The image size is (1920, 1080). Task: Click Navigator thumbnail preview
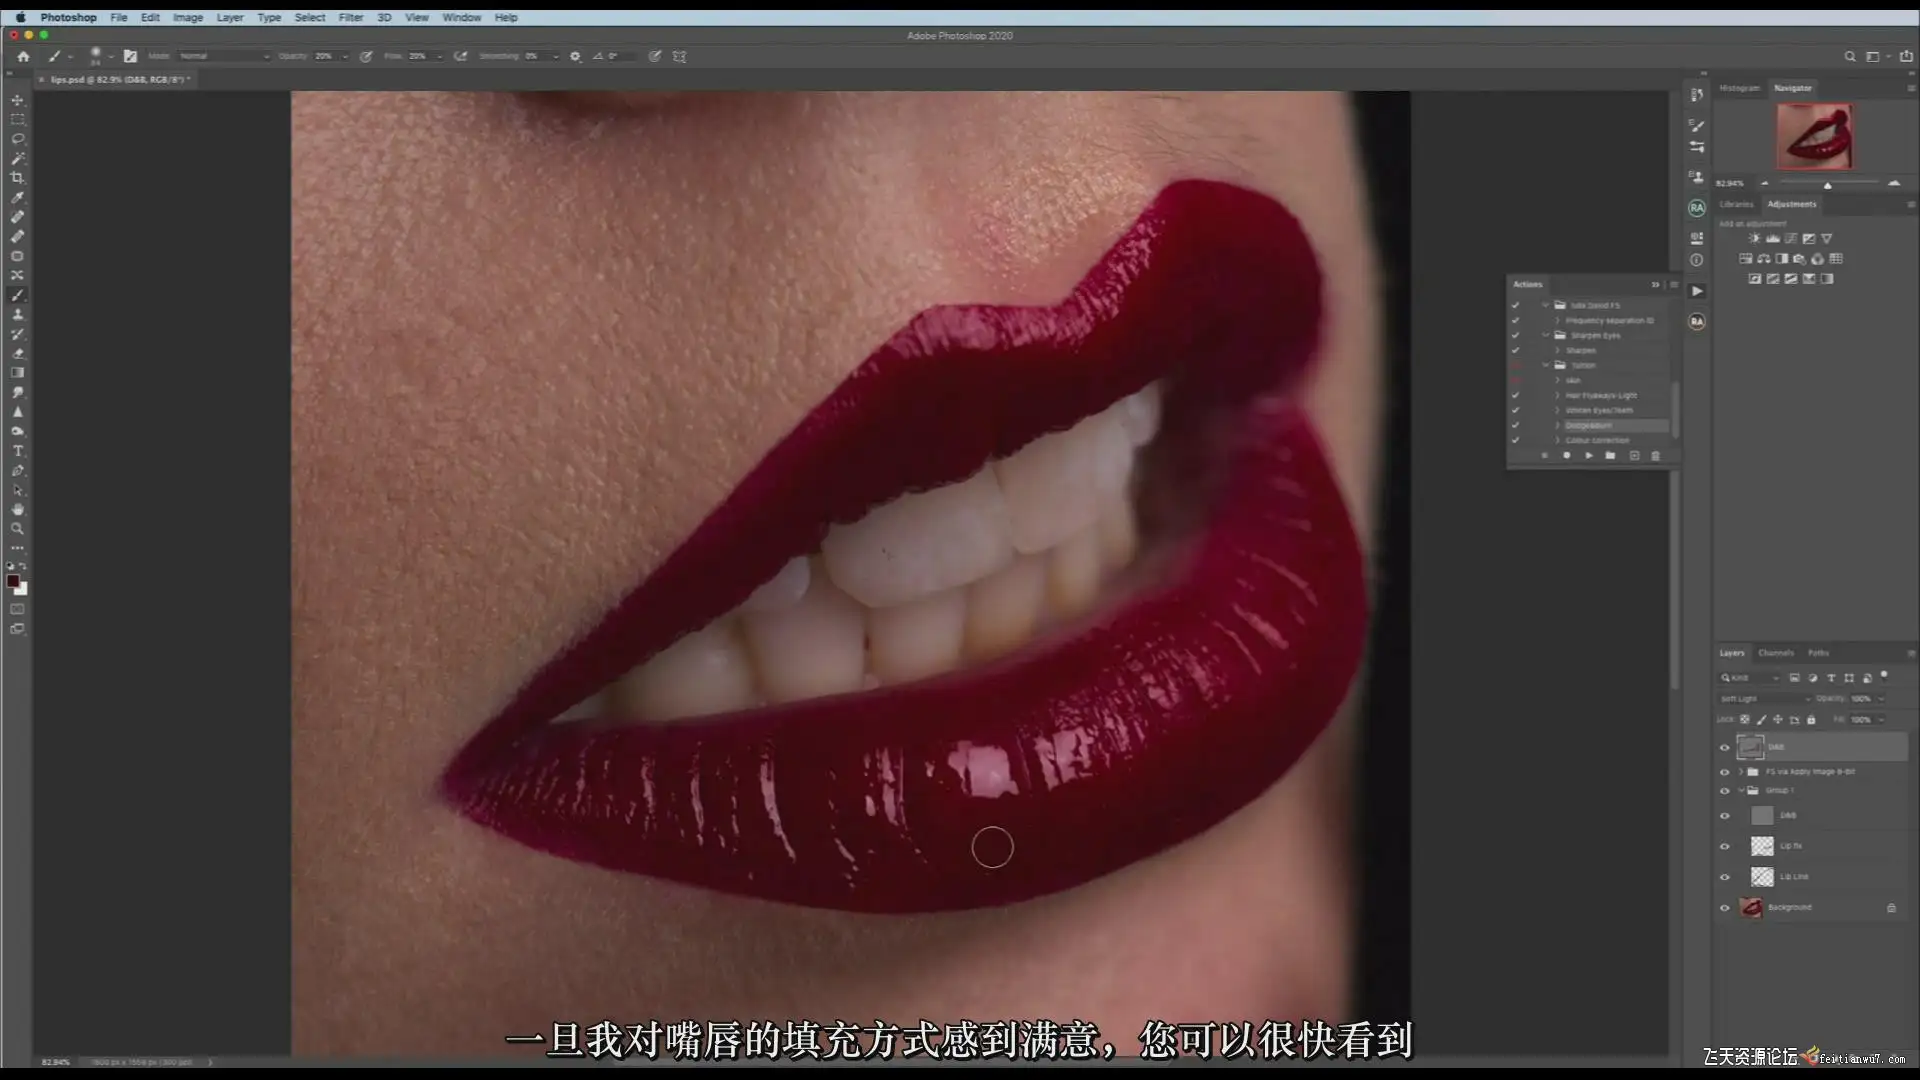1814,137
